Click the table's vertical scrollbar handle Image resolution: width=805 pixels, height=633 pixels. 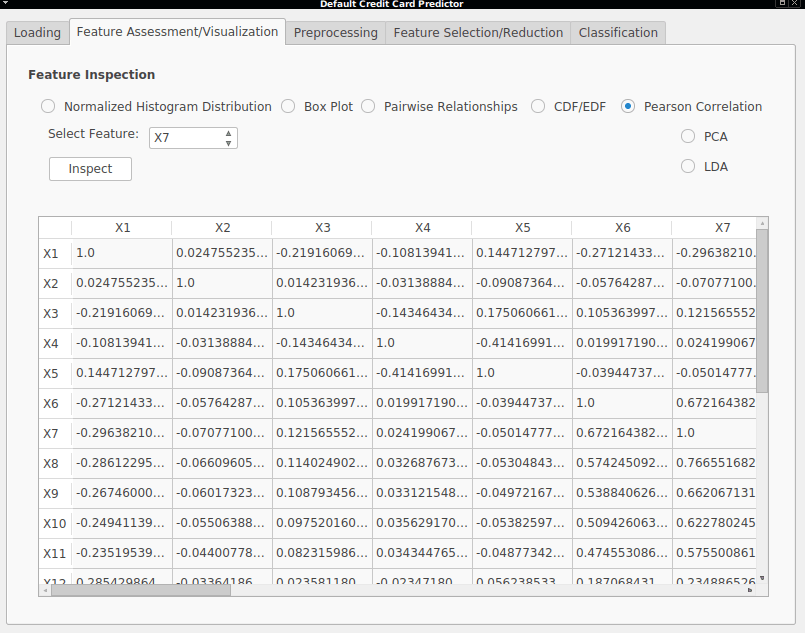(x=762, y=311)
